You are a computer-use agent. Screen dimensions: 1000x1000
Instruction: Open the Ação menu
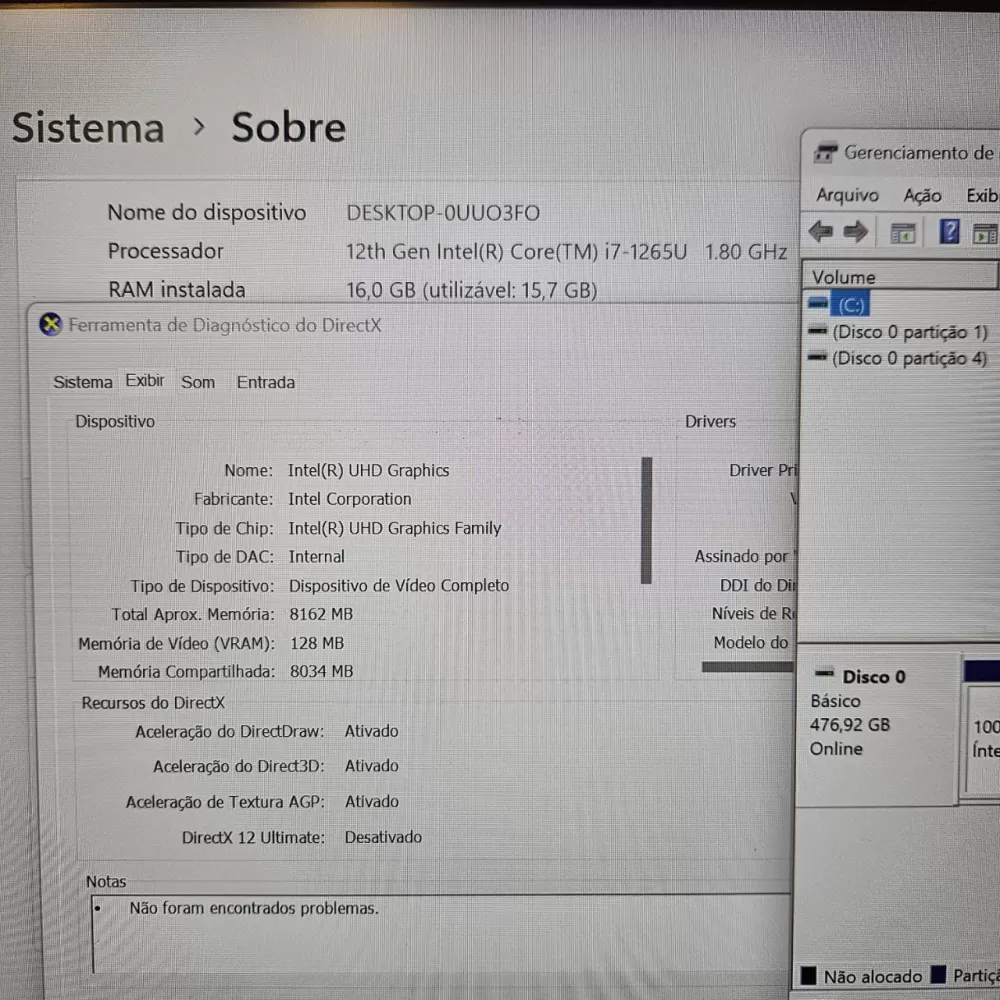point(922,196)
